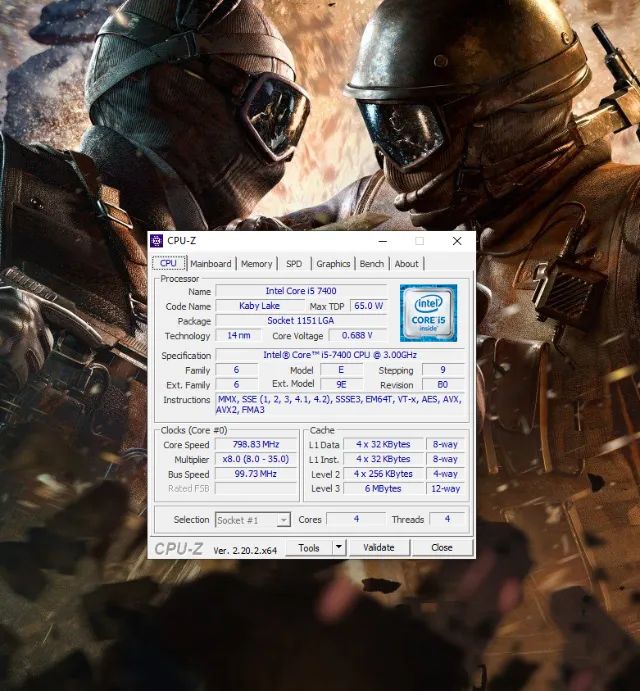Click the Cores count field showing 4
Image resolution: width=640 pixels, height=691 pixels.
click(356, 519)
